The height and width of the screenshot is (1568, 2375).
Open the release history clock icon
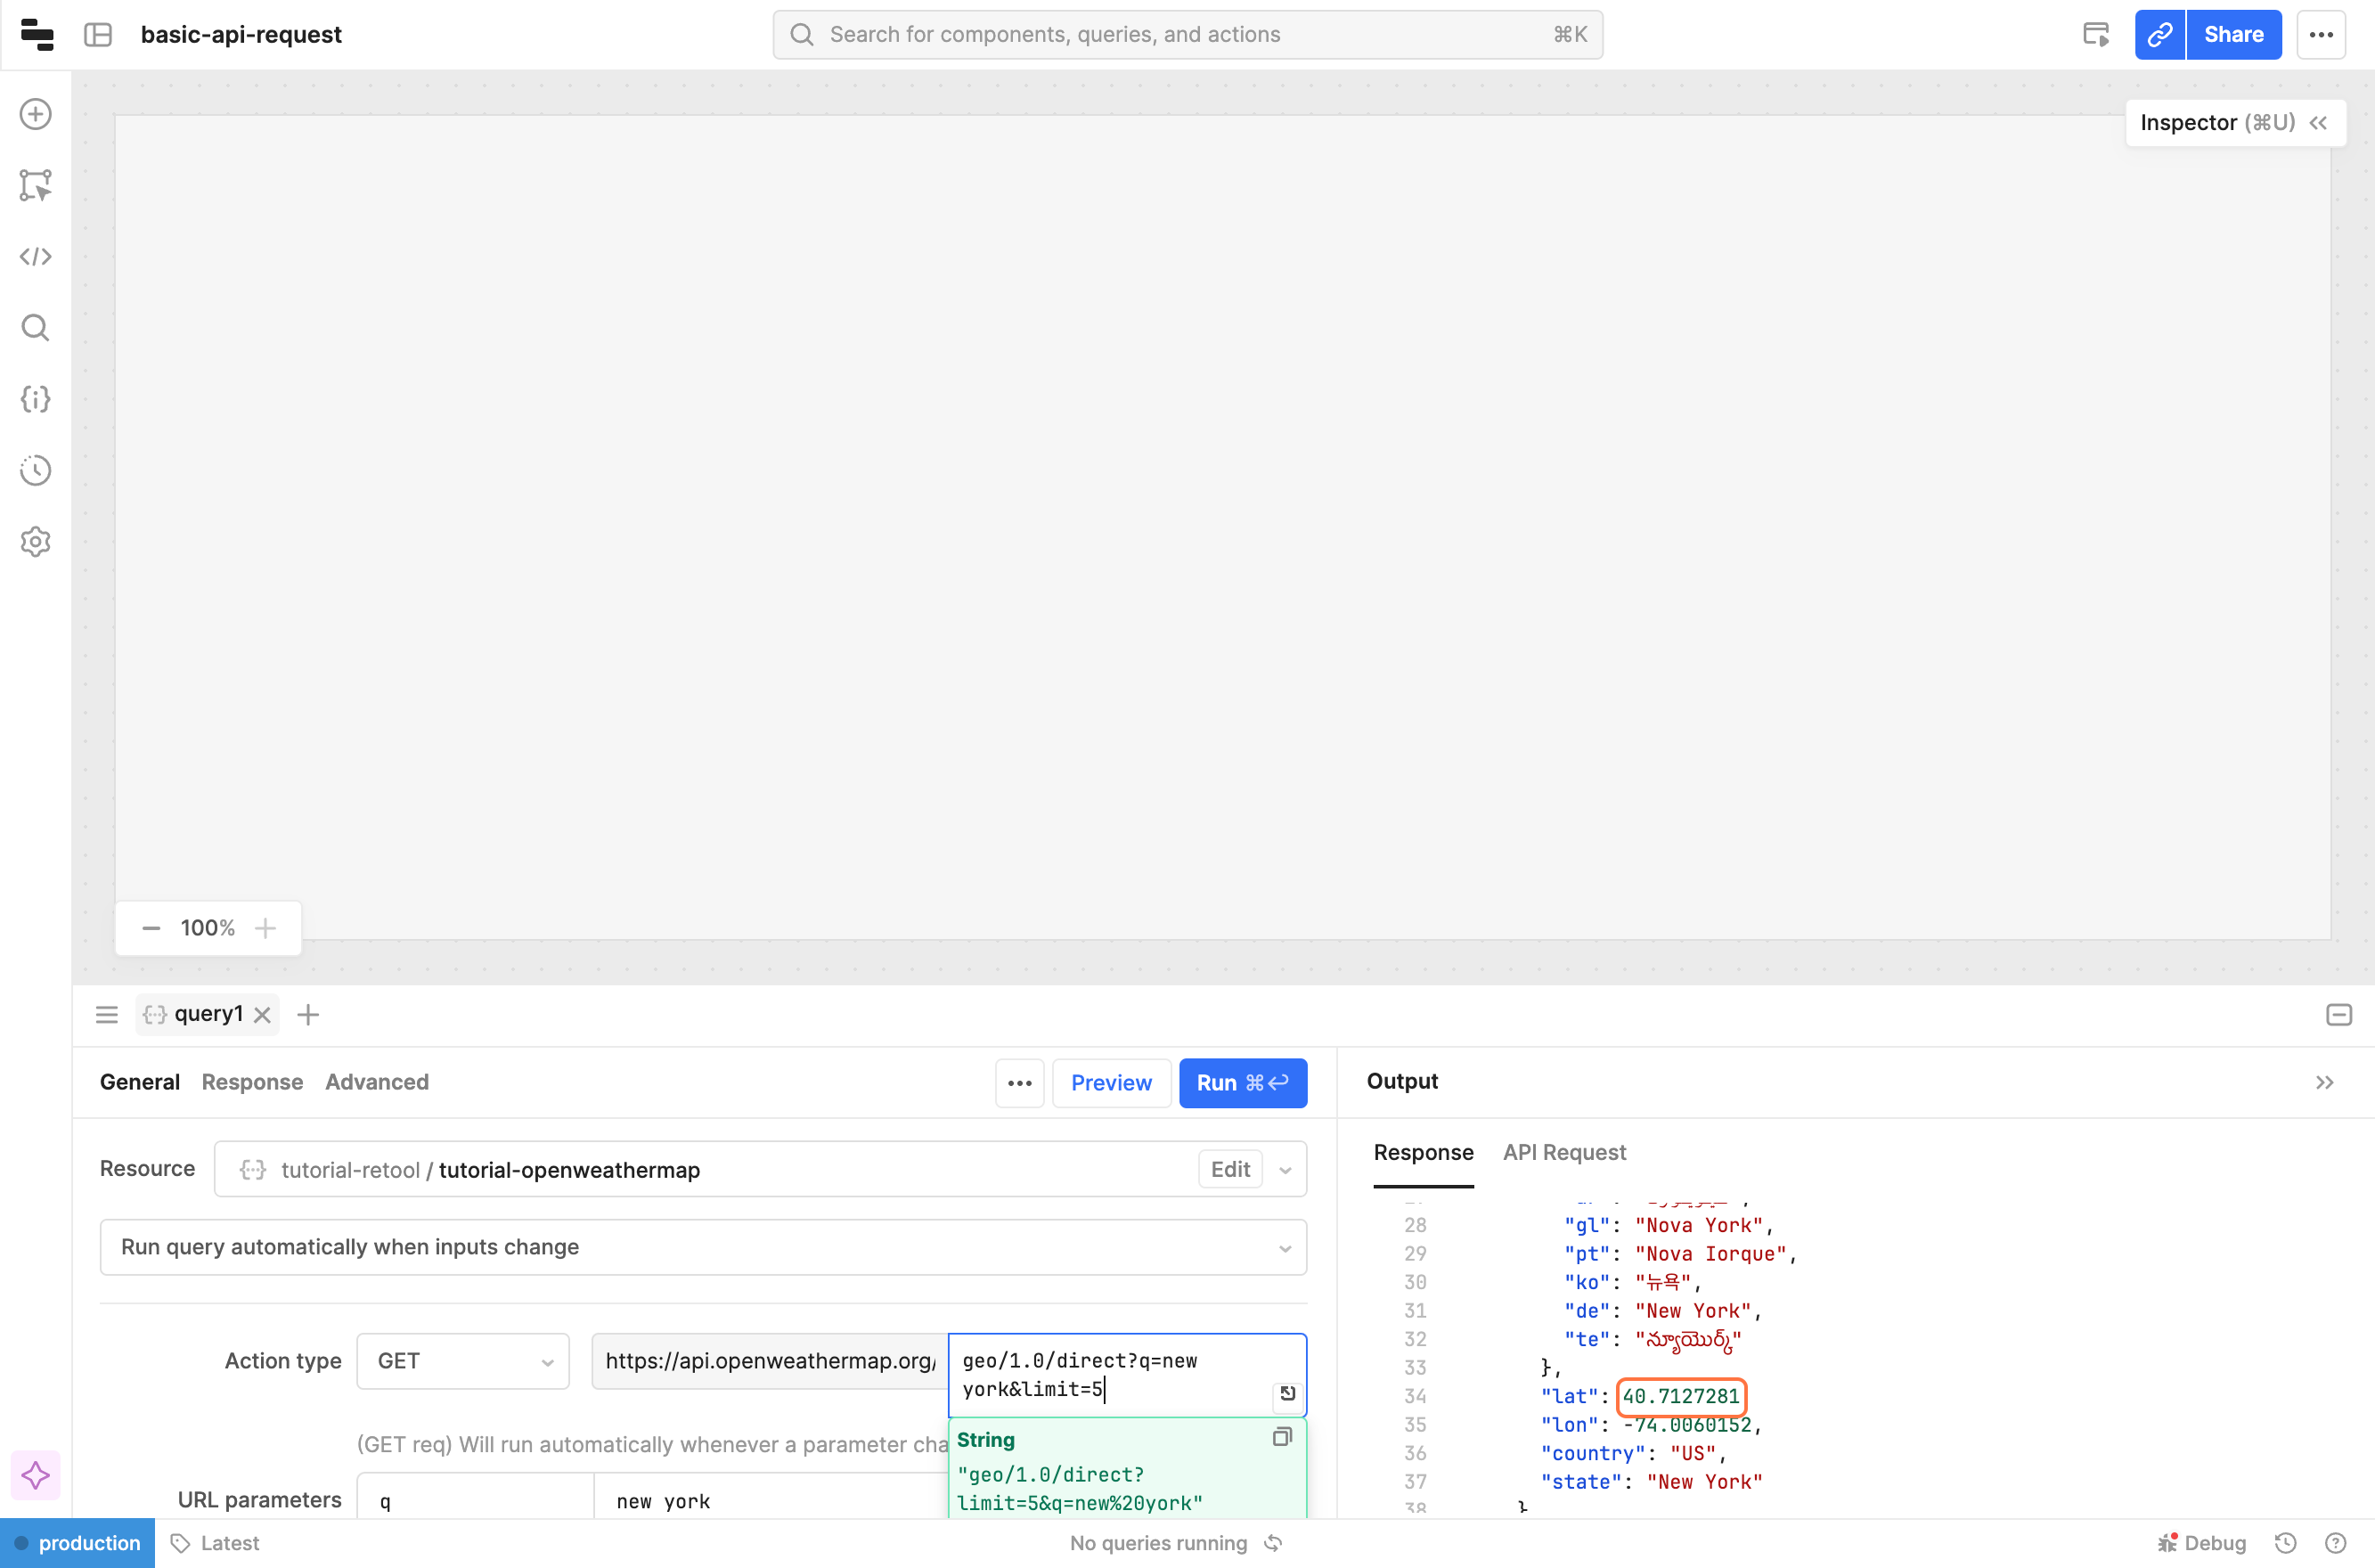(x=36, y=470)
